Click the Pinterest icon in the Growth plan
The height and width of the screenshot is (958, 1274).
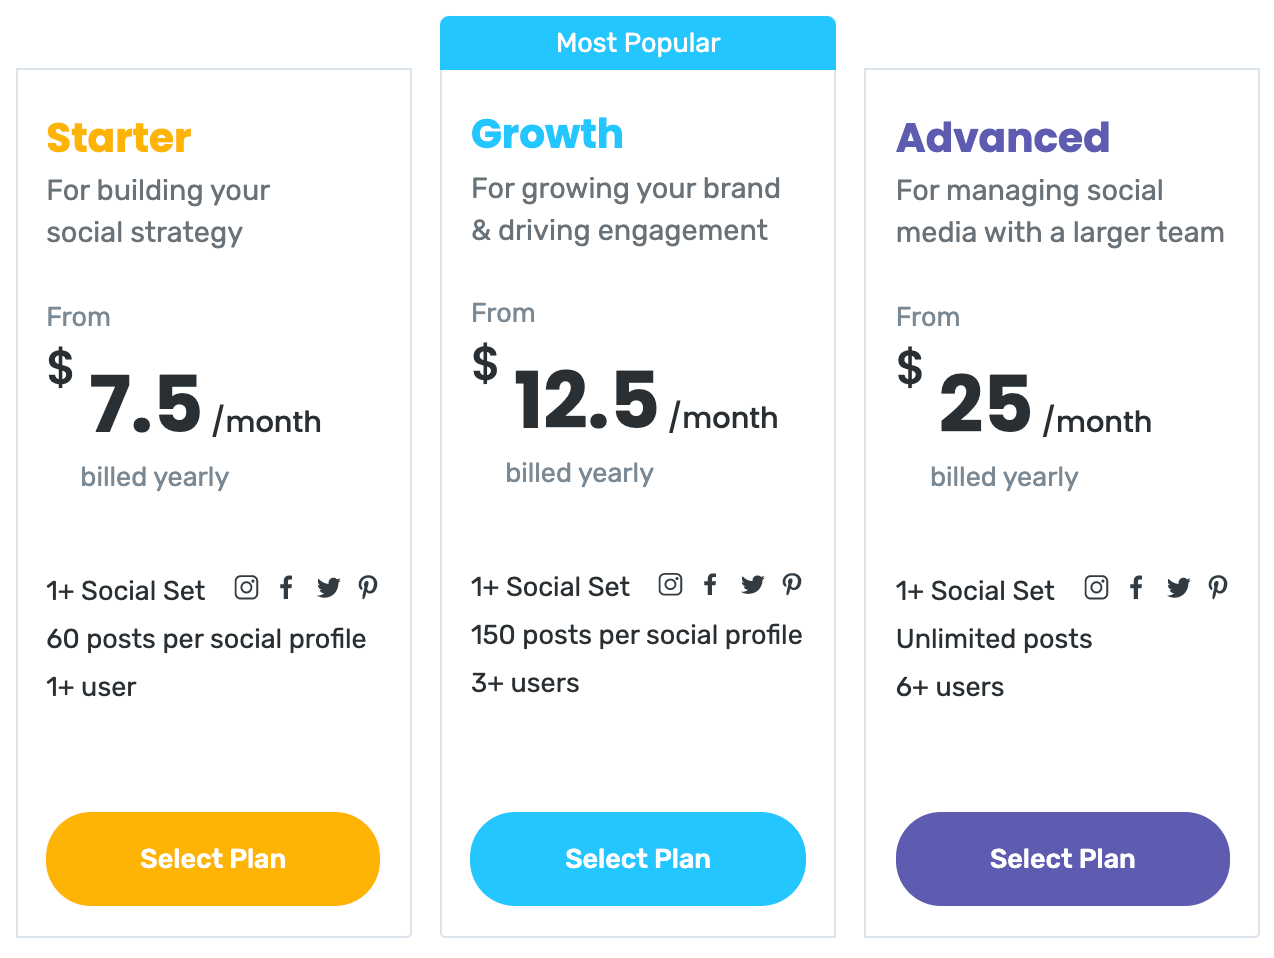(x=792, y=584)
